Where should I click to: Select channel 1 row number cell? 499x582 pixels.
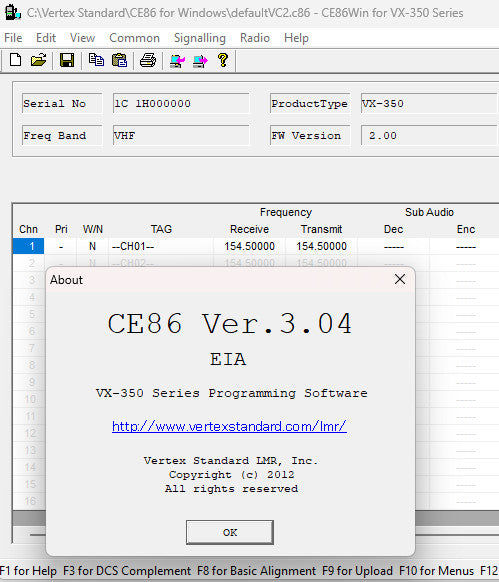point(29,246)
